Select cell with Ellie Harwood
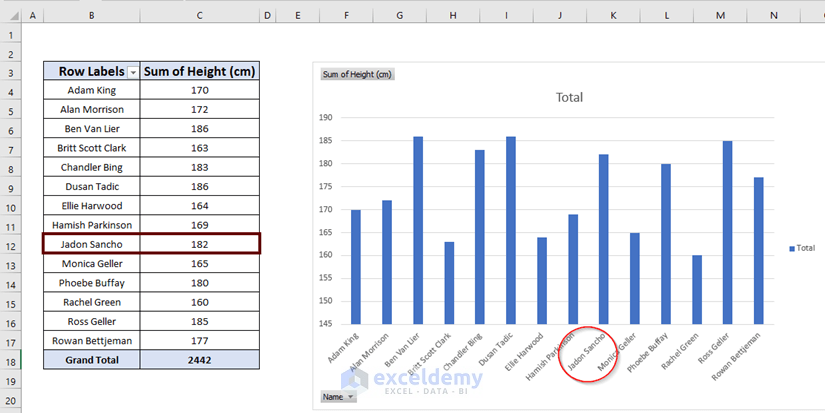 tap(92, 206)
